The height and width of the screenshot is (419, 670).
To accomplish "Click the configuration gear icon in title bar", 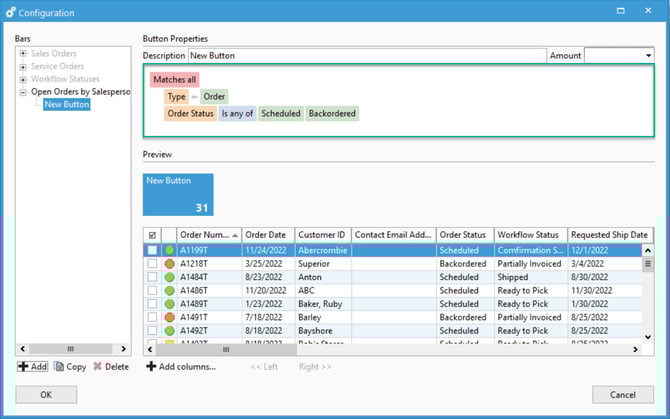I will tap(11, 12).
